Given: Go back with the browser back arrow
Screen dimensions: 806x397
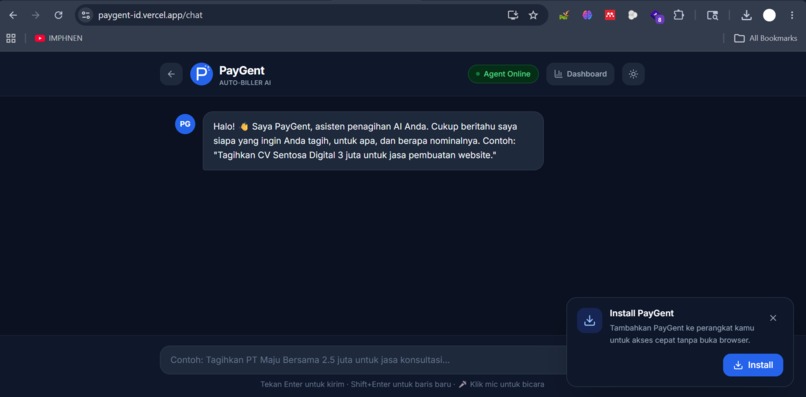Looking at the screenshot, I should tap(13, 15).
